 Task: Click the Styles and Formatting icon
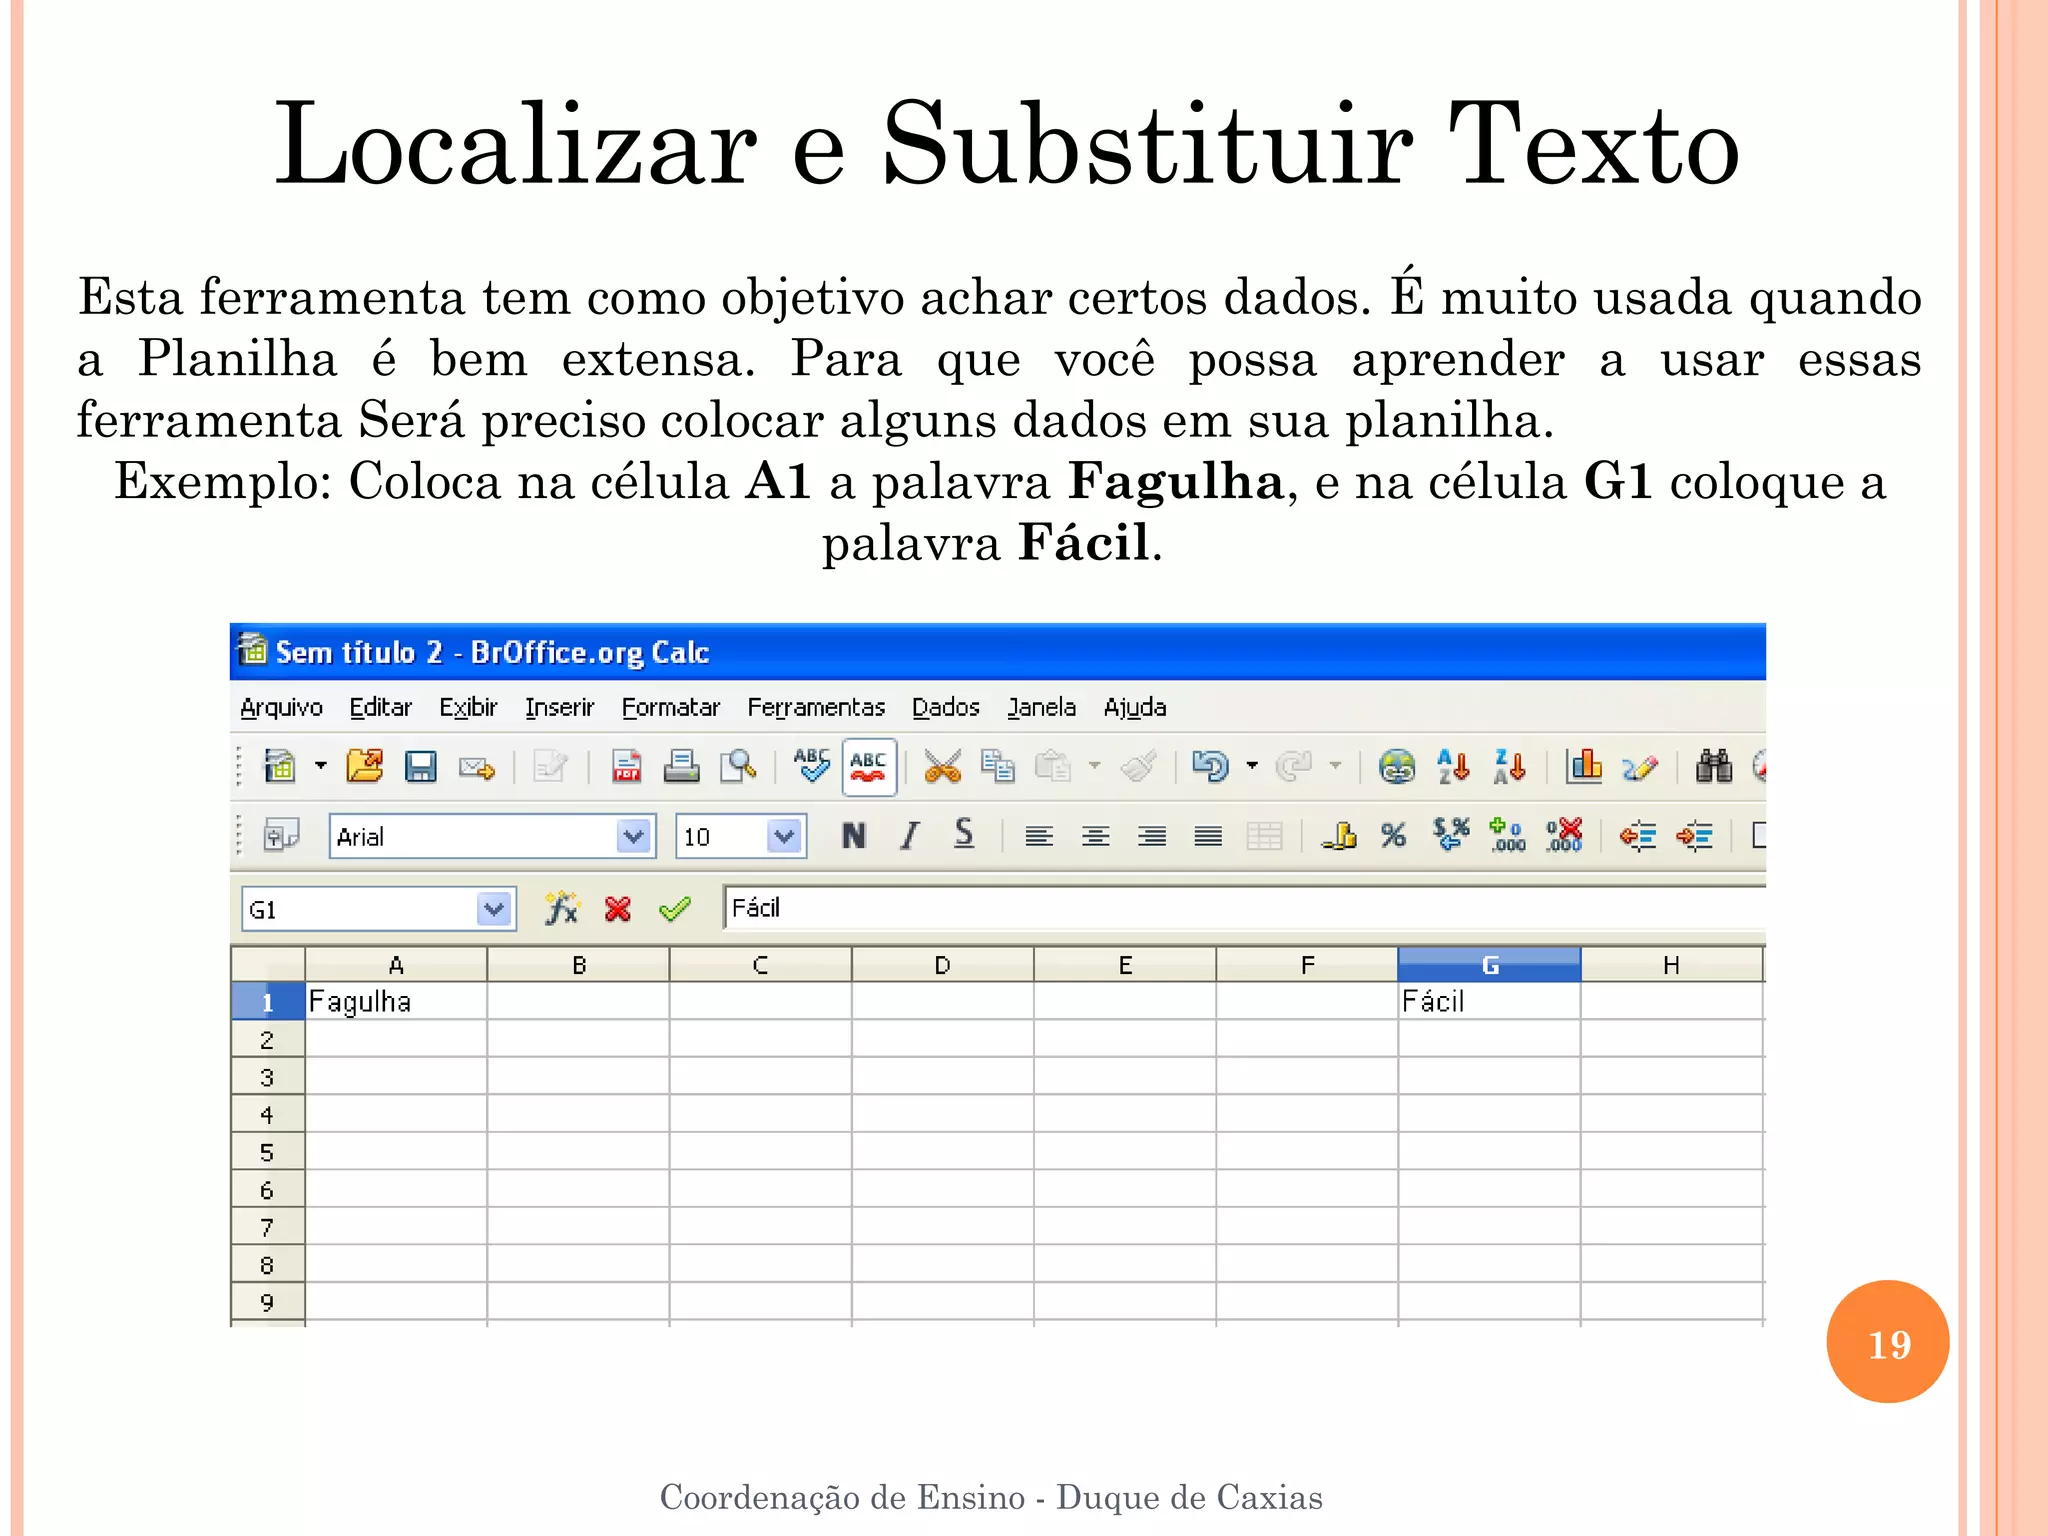(281, 835)
